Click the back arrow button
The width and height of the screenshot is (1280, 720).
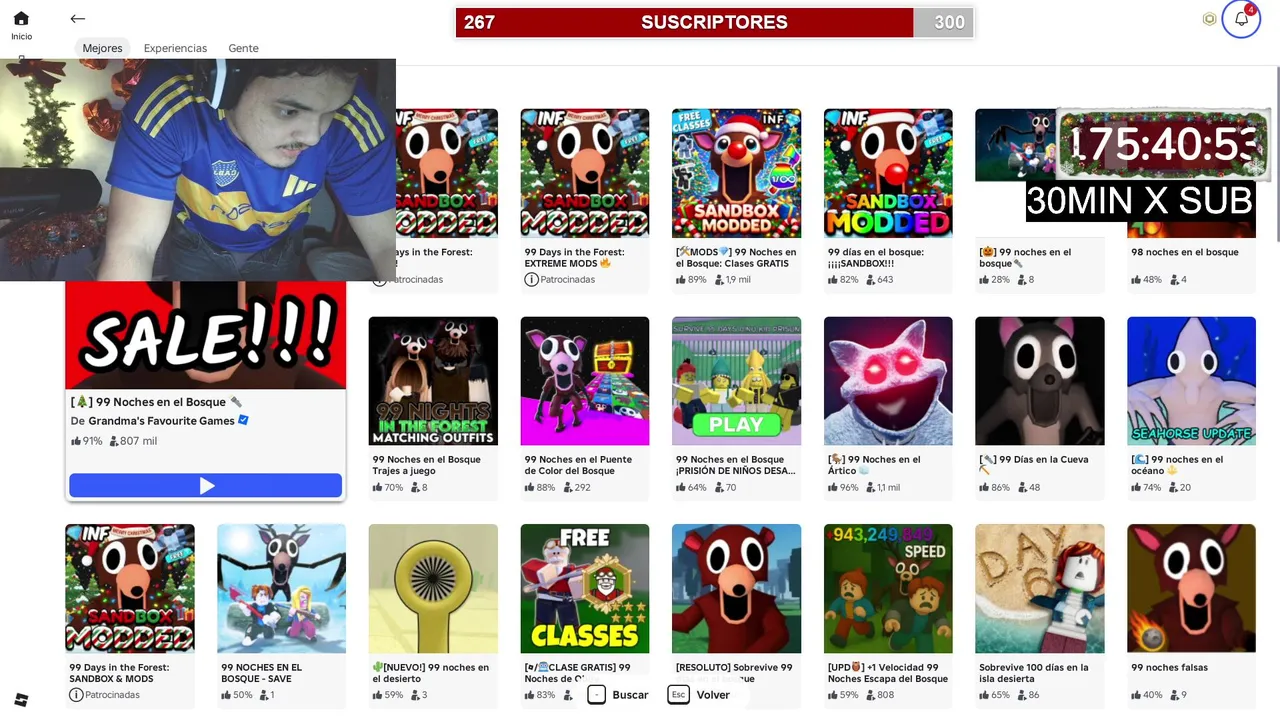(78, 19)
